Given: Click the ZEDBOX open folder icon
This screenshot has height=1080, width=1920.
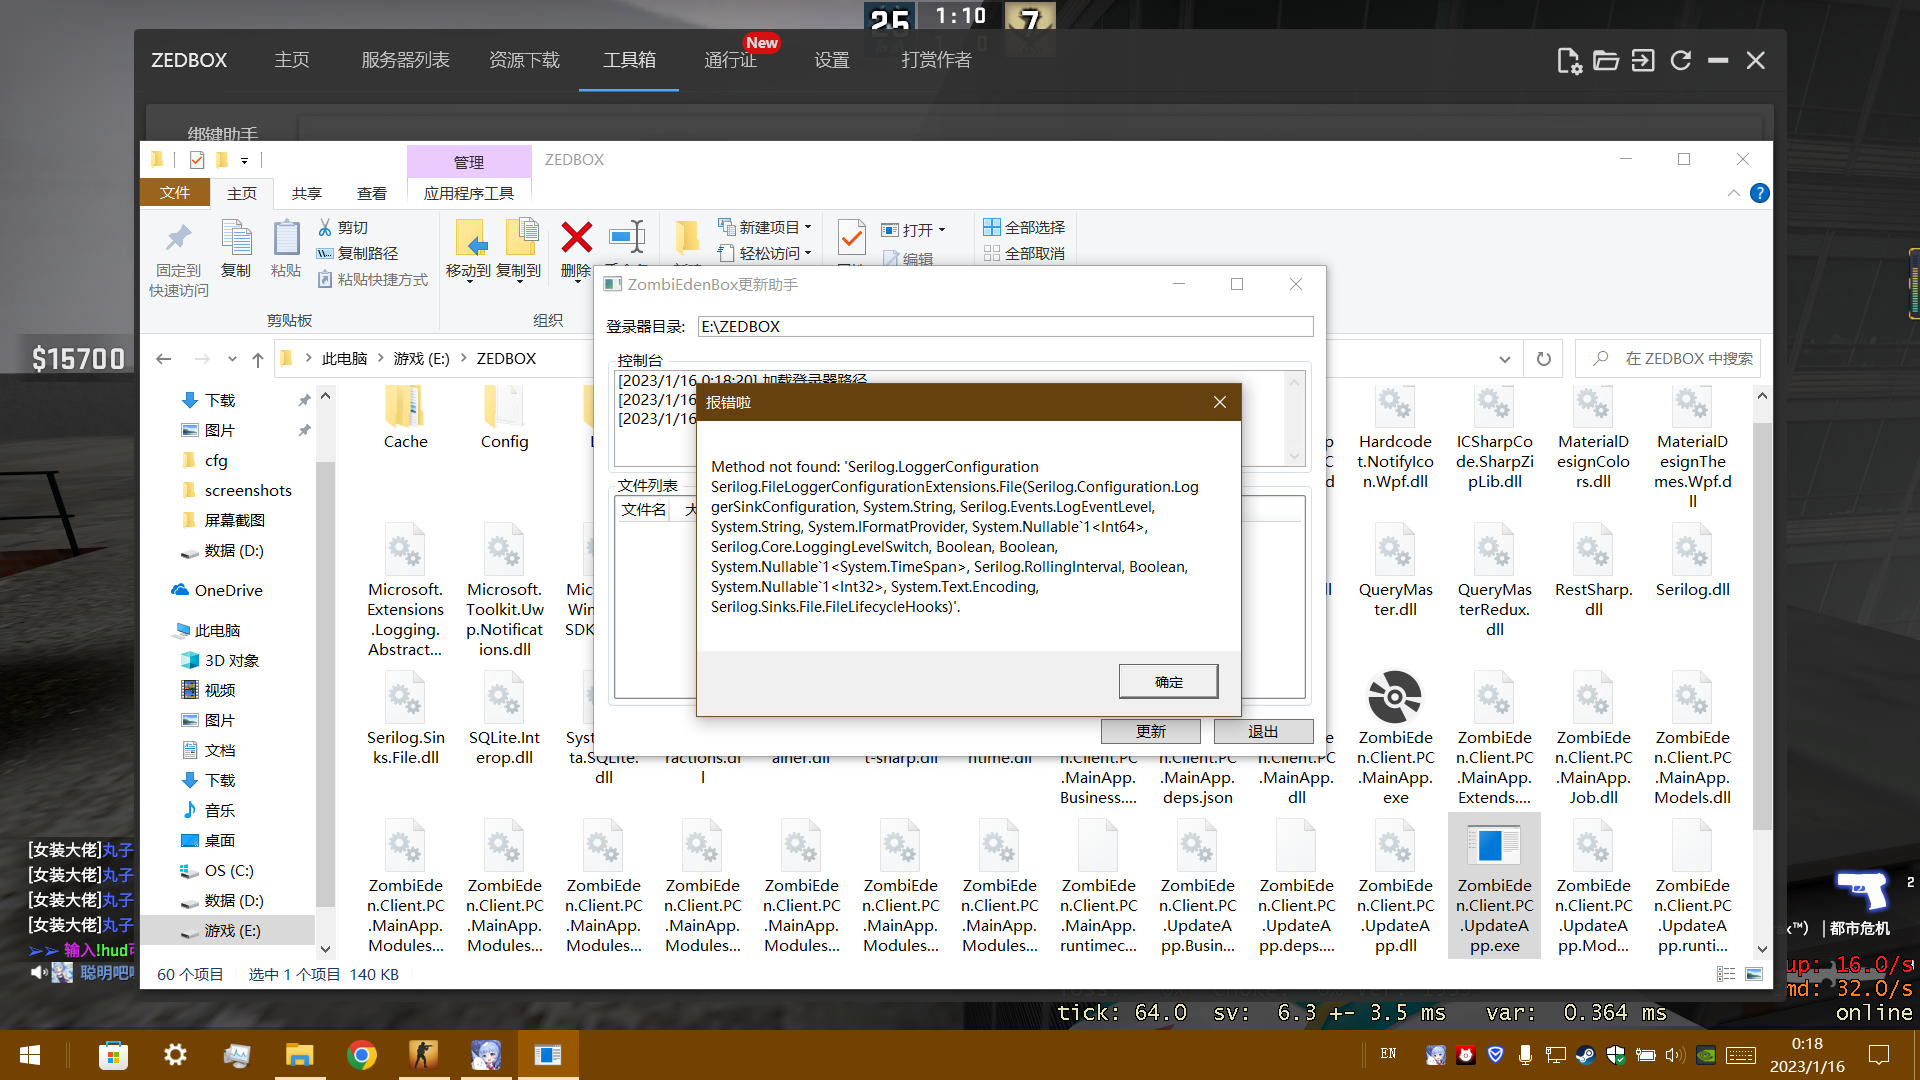Looking at the screenshot, I should 1605,61.
